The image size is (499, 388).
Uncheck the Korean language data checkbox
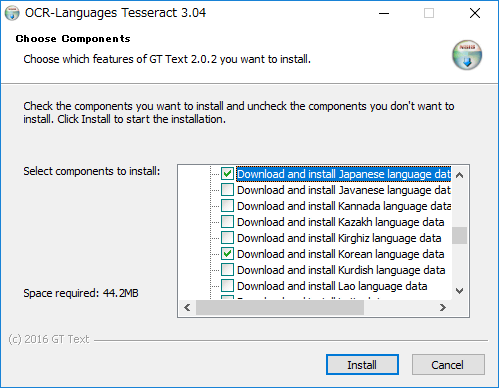227,254
